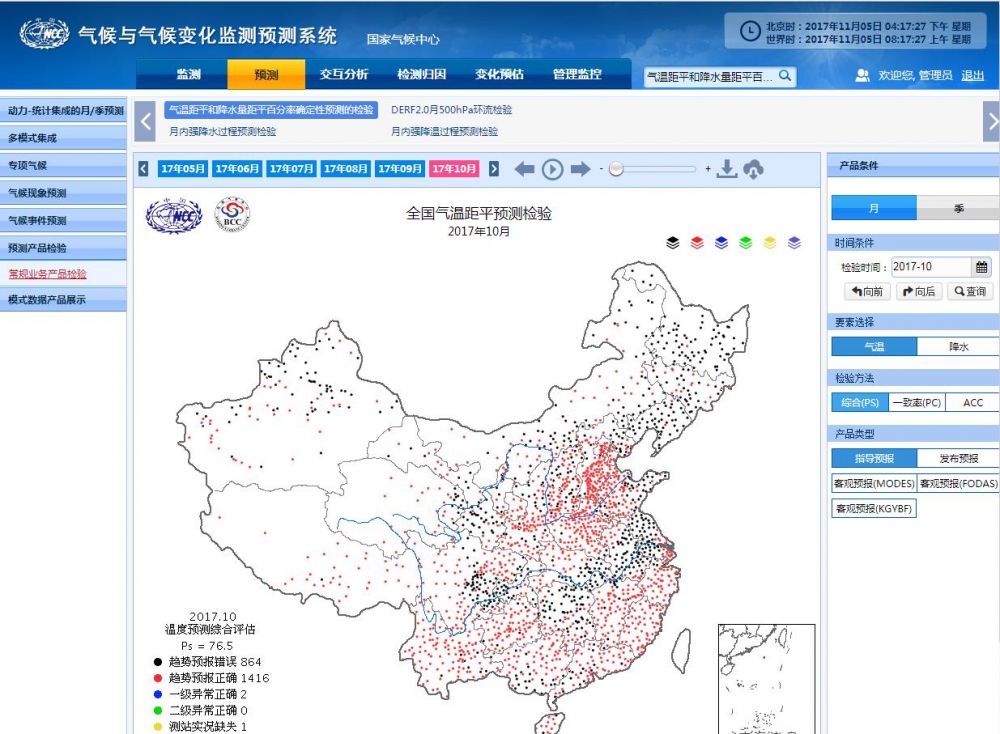Image resolution: width=1000 pixels, height=734 pixels.
Task: Toggle the red layer icon above map
Action: (x=697, y=243)
